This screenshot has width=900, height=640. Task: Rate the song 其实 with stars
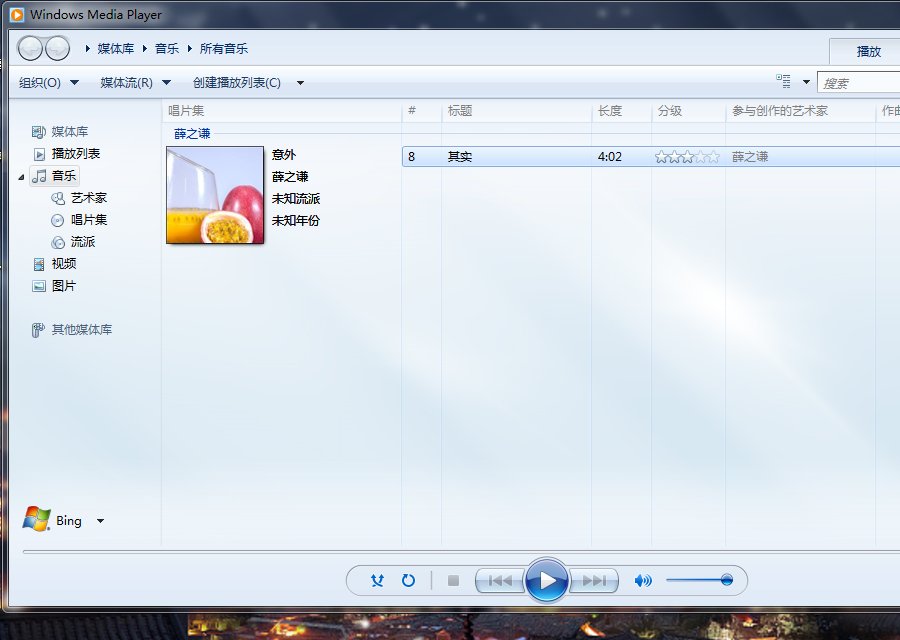tap(687, 156)
